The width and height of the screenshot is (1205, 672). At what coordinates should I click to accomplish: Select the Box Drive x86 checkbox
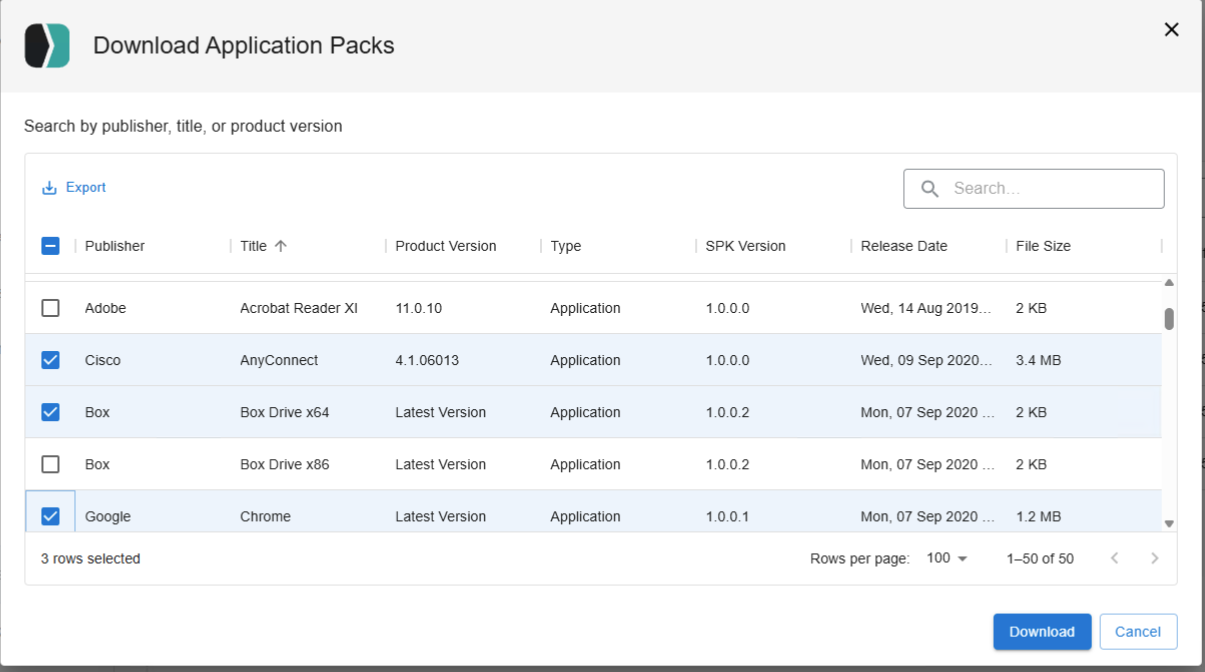(50, 464)
